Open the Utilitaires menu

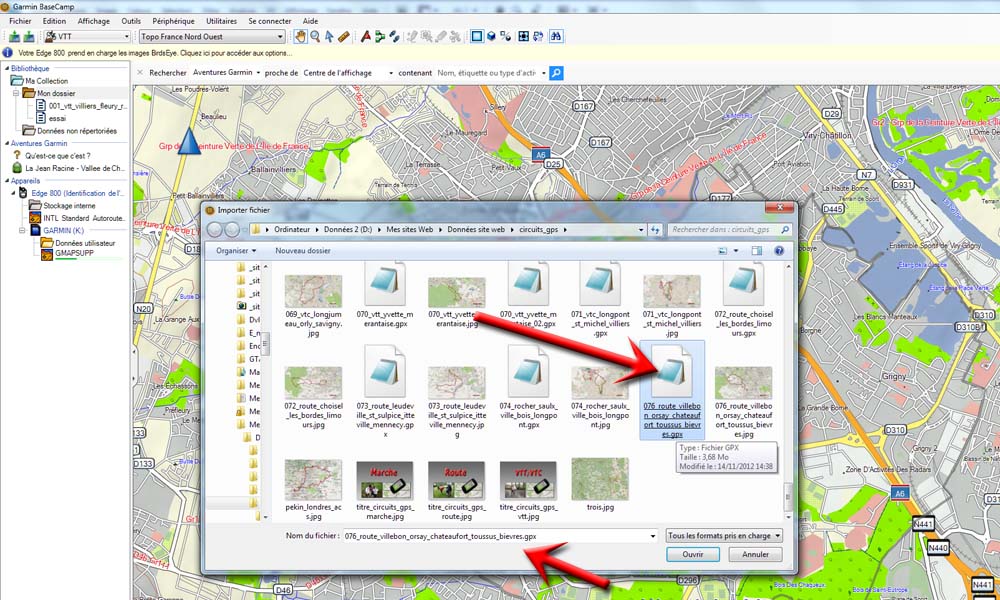221,21
